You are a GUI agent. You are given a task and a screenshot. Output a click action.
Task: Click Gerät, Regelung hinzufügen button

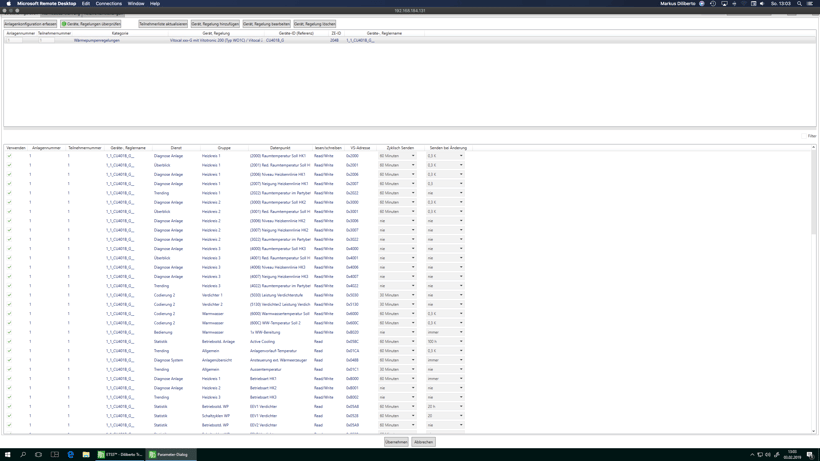(215, 24)
